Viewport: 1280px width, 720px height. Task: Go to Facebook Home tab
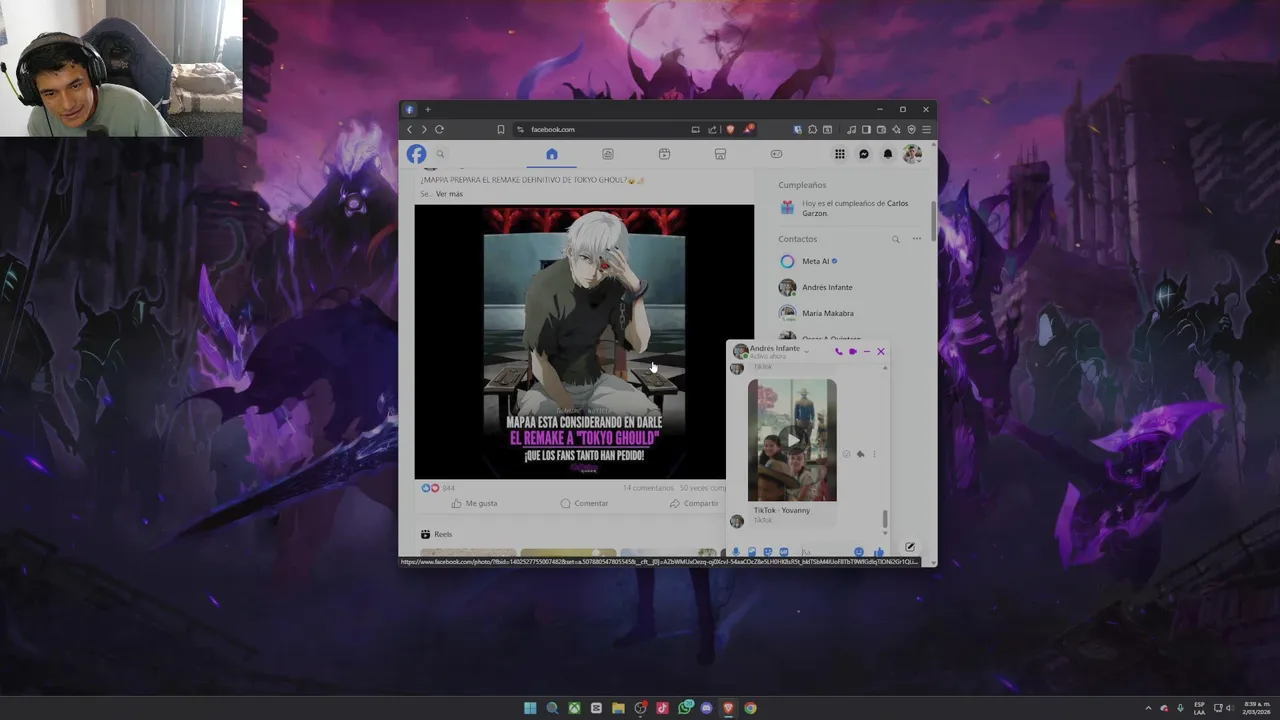(x=551, y=154)
